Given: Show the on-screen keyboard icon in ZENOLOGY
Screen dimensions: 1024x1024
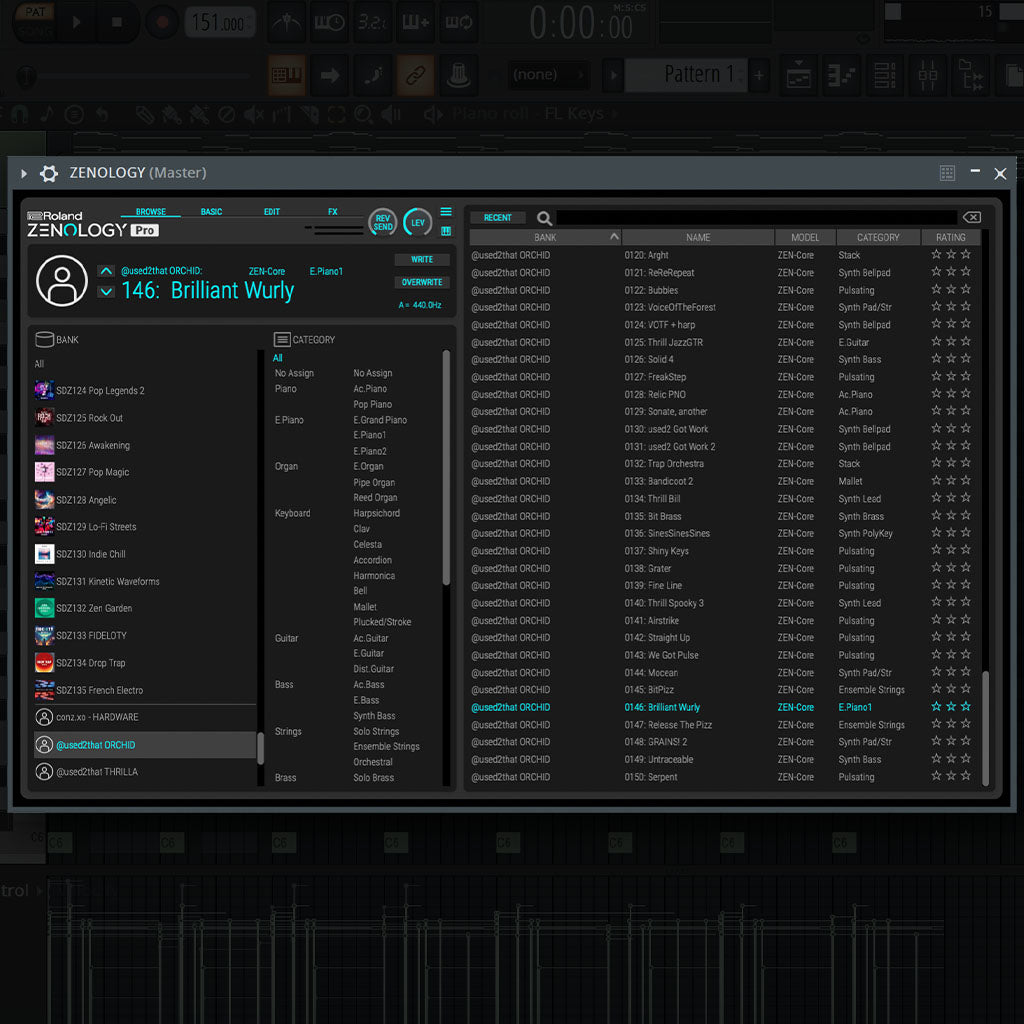Looking at the screenshot, I should (446, 231).
